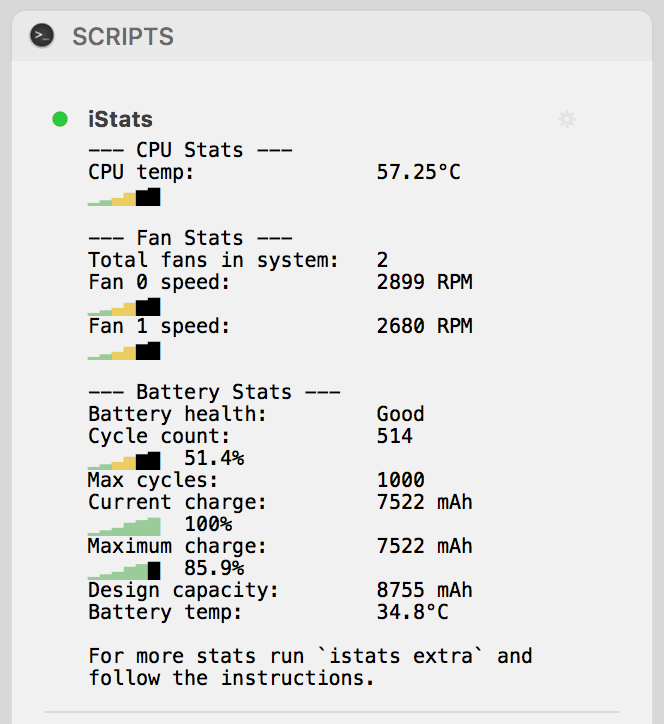This screenshot has height=724, width=664.
Task: Click the '2680 RPM' fan speed value
Action: 424,326
